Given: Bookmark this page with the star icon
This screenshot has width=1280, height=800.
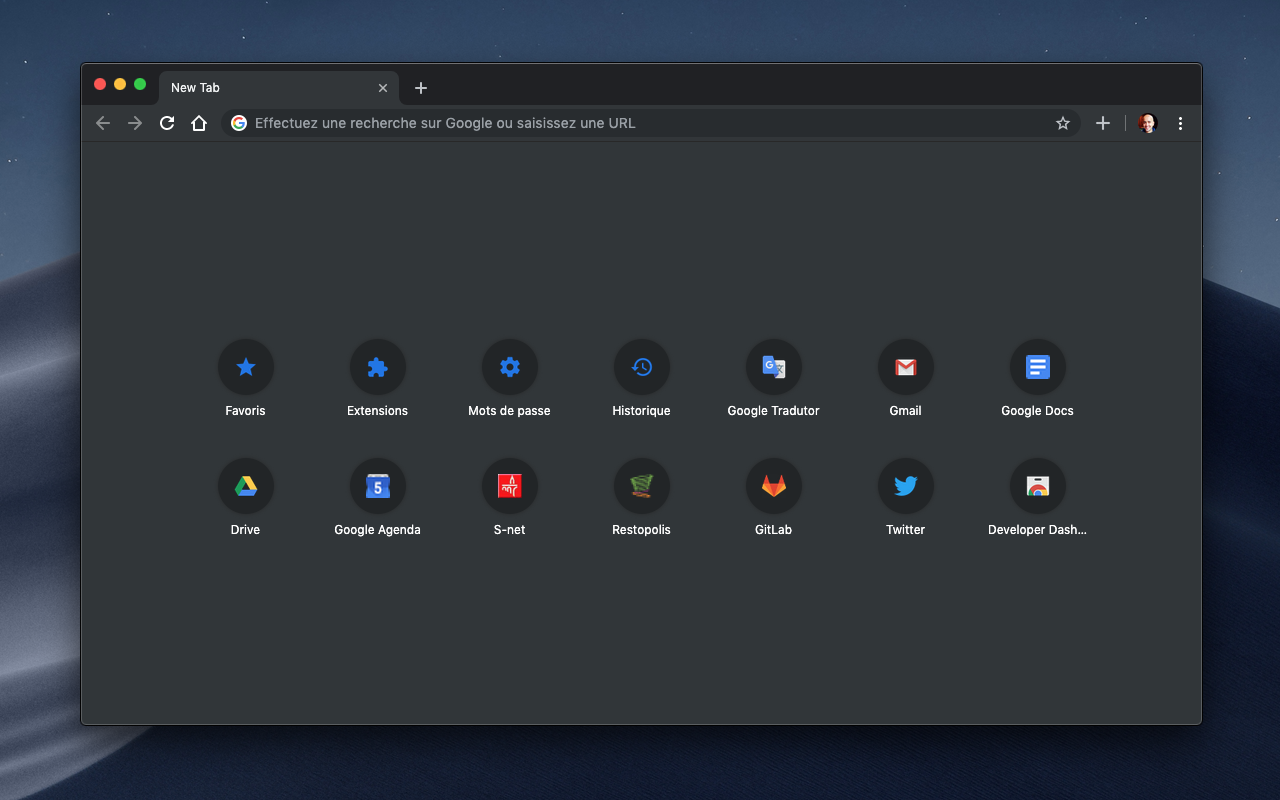Looking at the screenshot, I should coord(1062,123).
